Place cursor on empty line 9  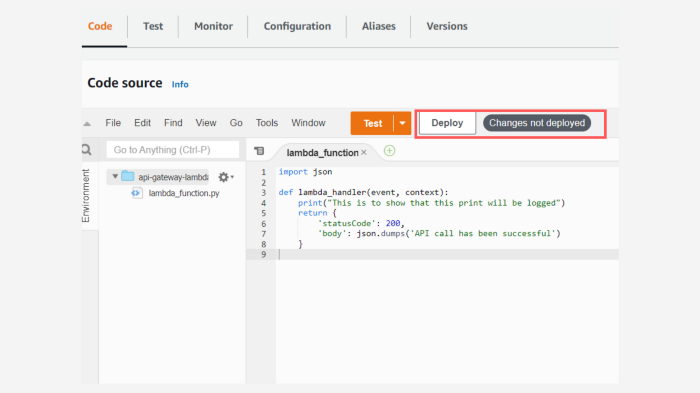tap(446, 255)
